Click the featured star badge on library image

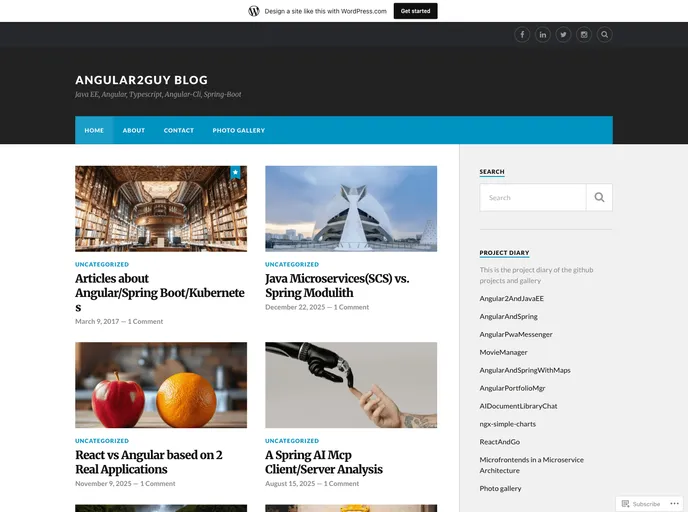pos(236,173)
